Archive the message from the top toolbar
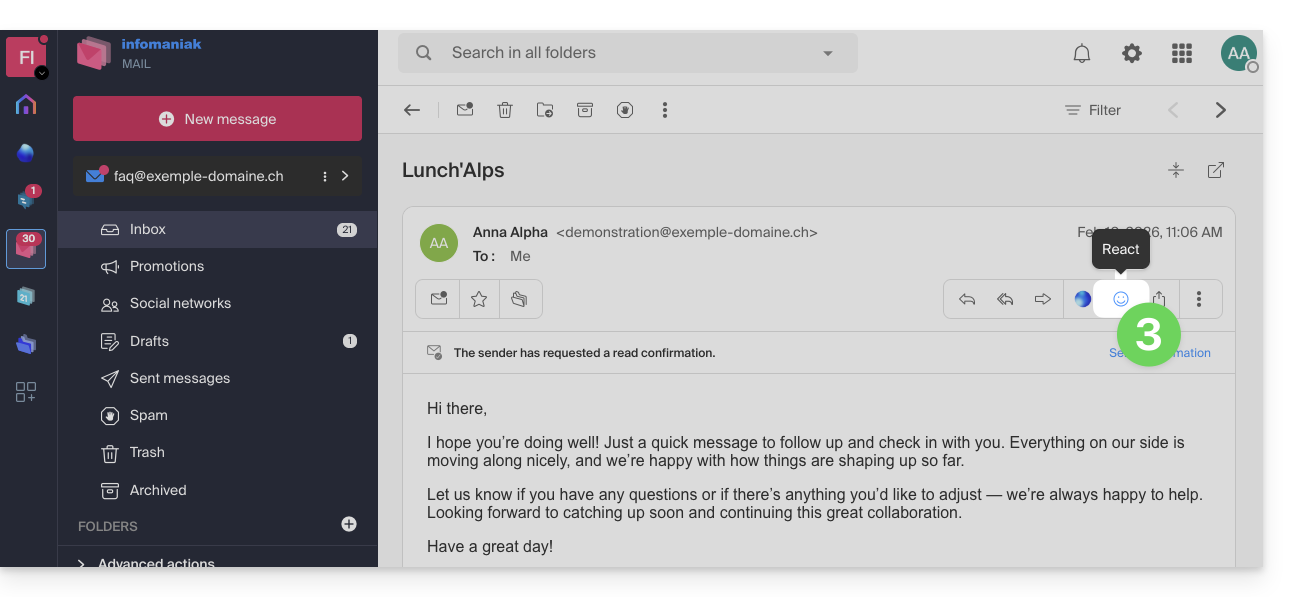Screen dimensions: 1293x597 point(585,110)
